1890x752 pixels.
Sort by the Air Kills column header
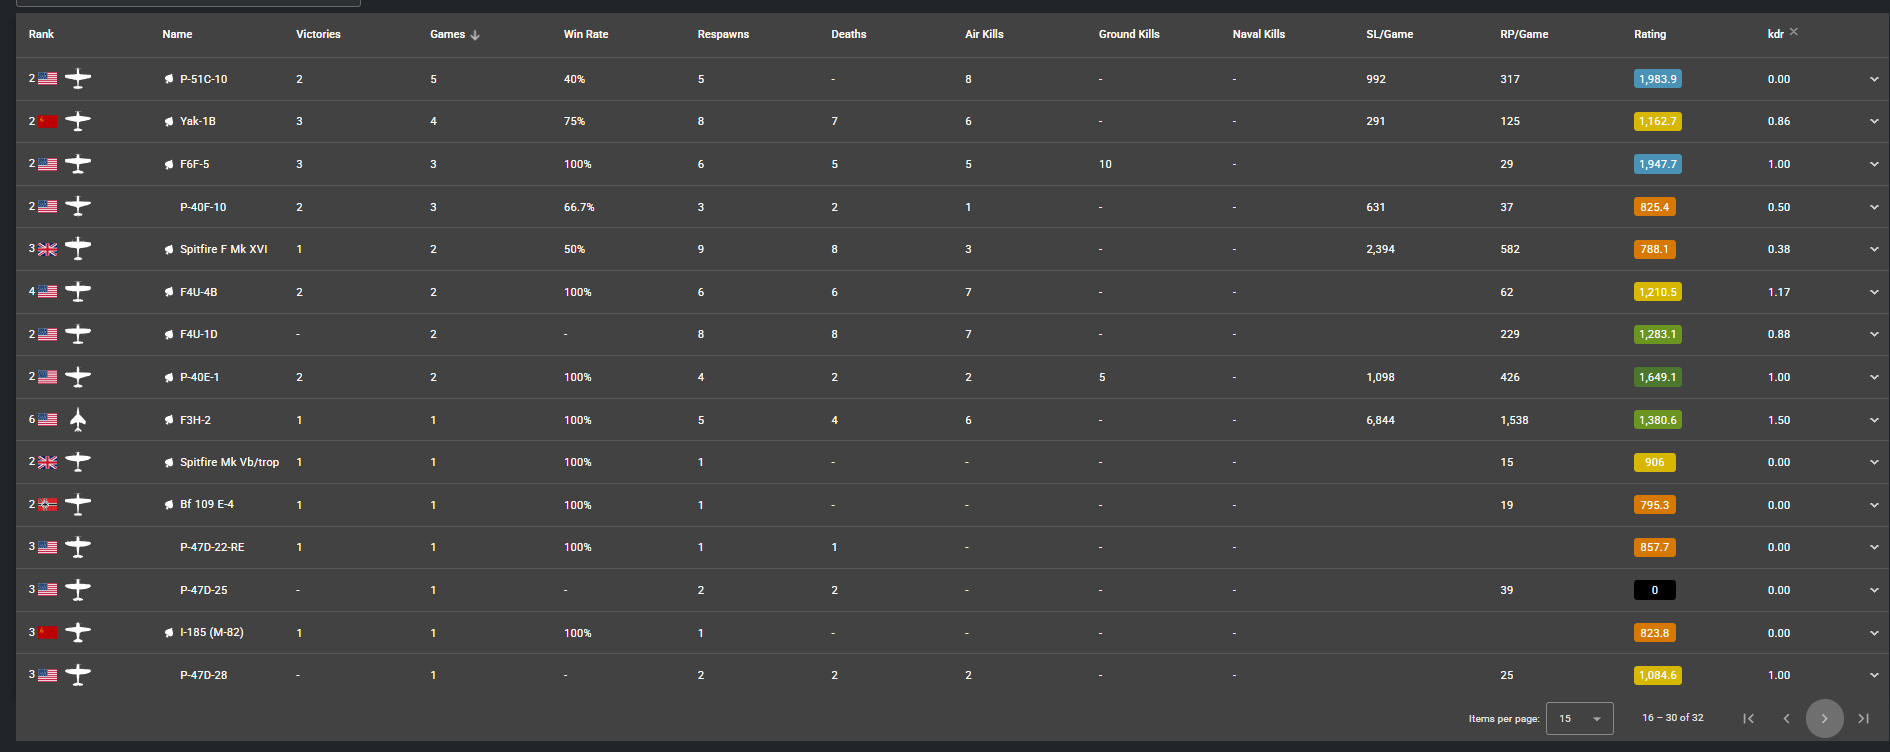click(984, 34)
